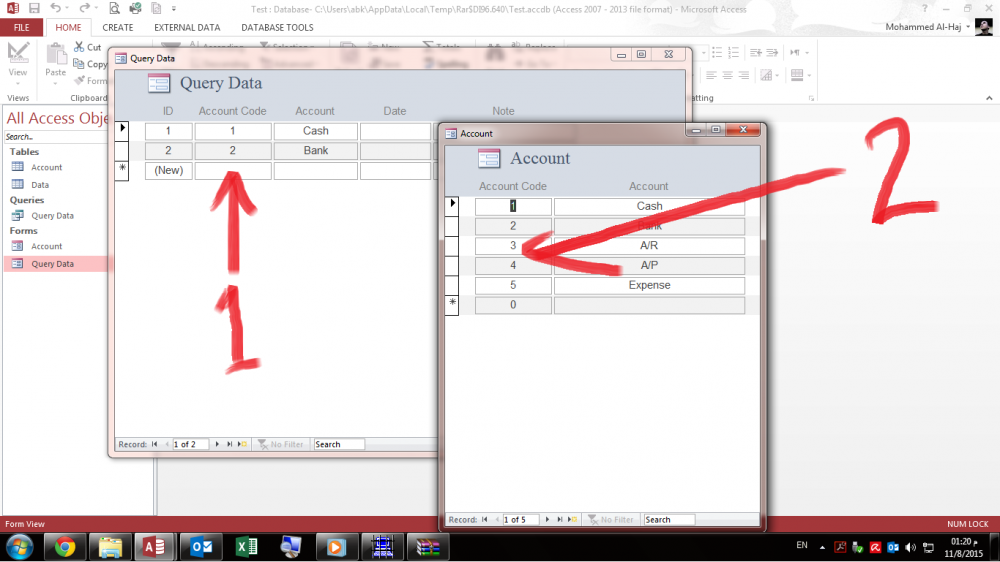Open Account form in navigation pane

click(47, 246)
